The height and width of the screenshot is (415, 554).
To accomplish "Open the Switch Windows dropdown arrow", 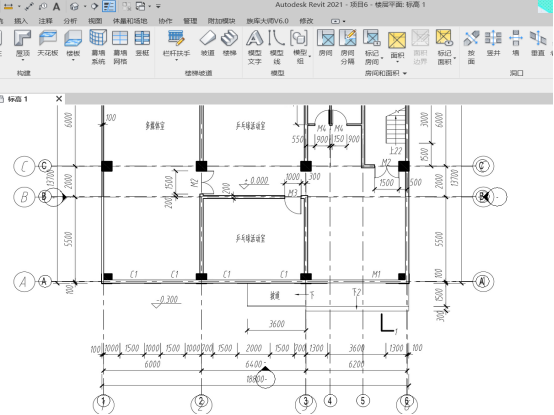I will coord(150,6).
